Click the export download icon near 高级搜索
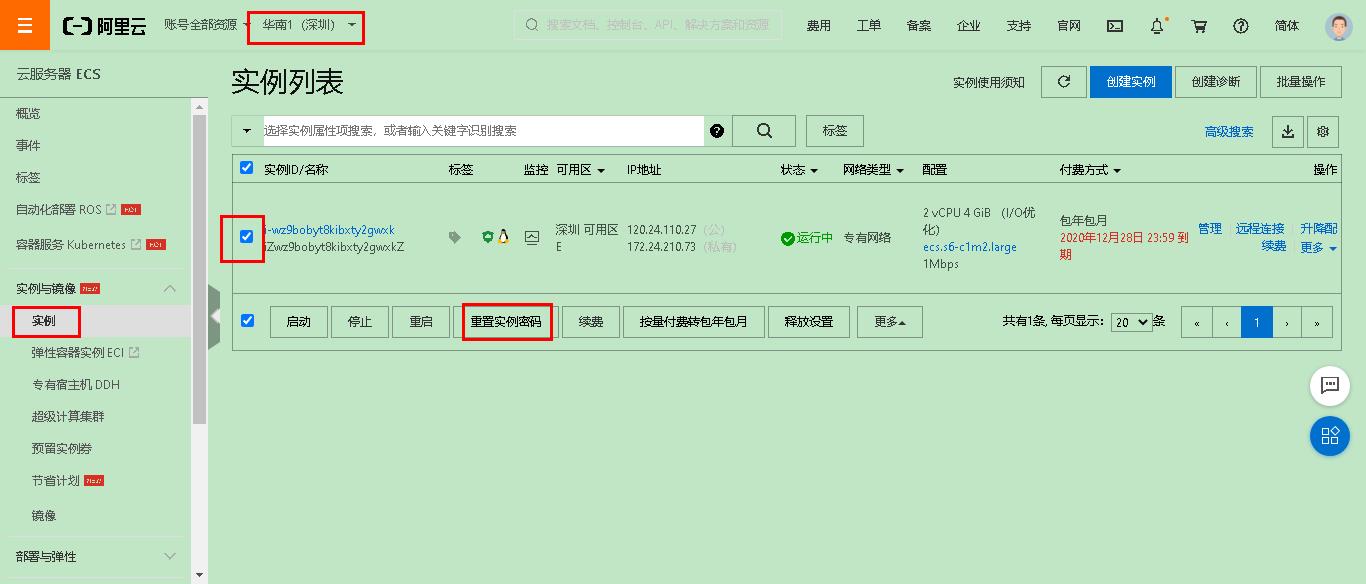Screen dimensions: 1366x584 coord(1287,131)
